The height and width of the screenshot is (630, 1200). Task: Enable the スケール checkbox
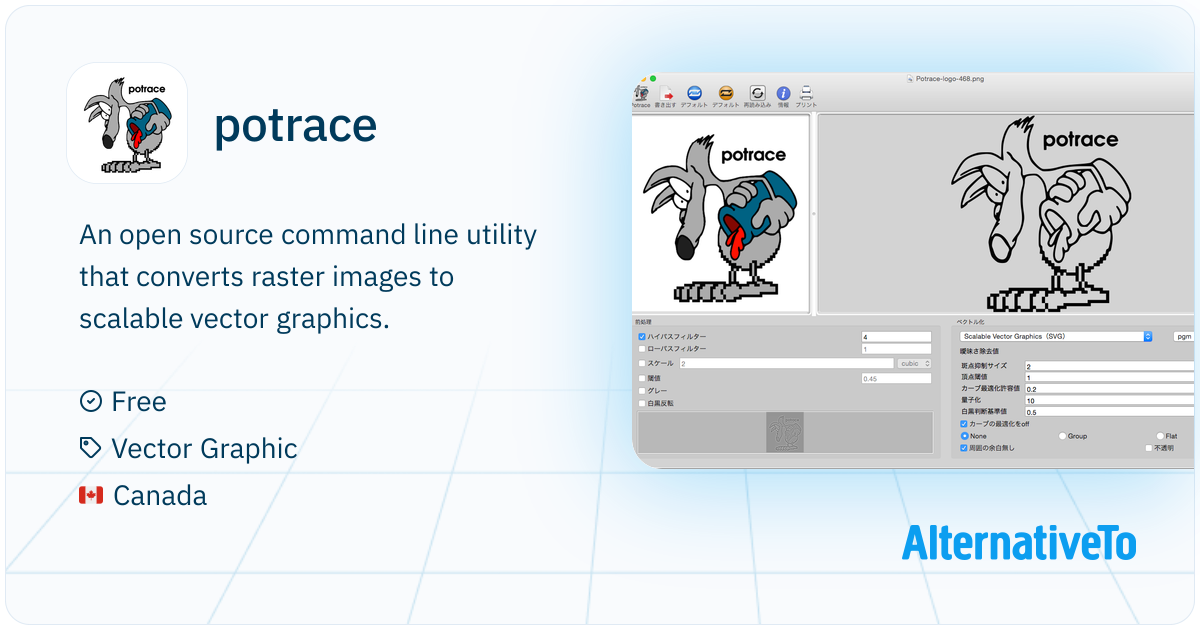coord(642,363)
